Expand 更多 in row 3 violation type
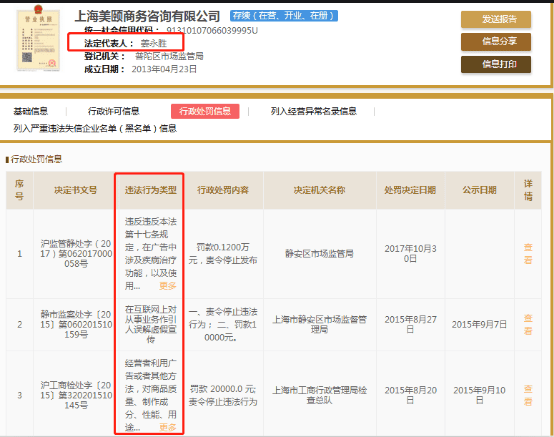This screenshot has width=554, height=437. (x=167, y=427)
